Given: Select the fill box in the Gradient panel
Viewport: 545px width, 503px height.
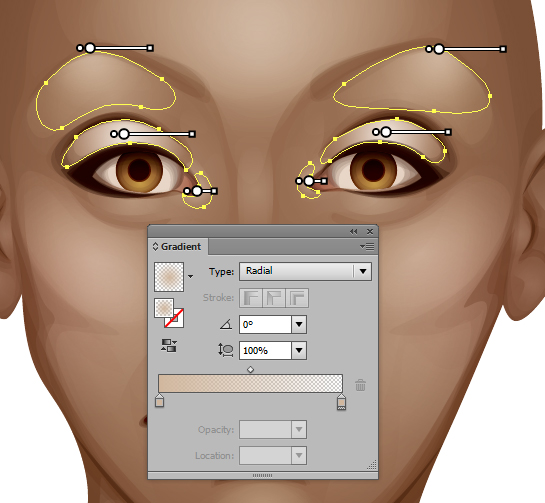Looking at the screenshot, I should 164,308.
